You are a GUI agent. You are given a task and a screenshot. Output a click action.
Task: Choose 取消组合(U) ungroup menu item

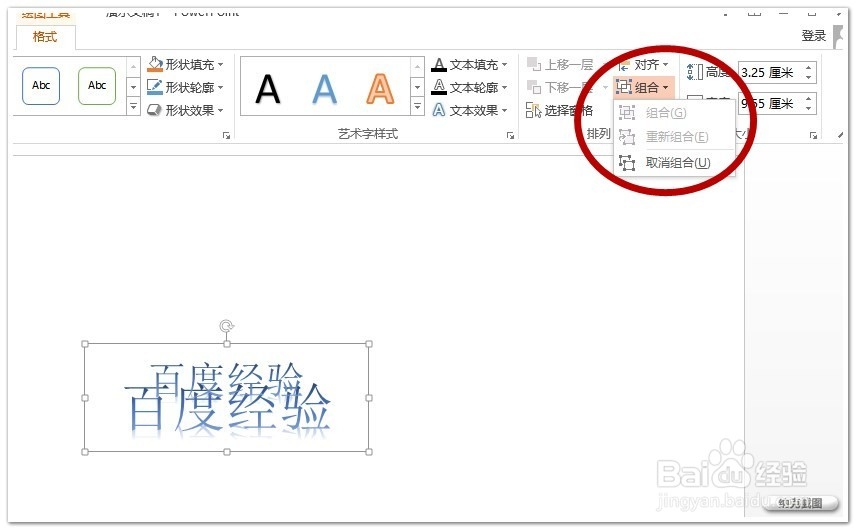674,163
